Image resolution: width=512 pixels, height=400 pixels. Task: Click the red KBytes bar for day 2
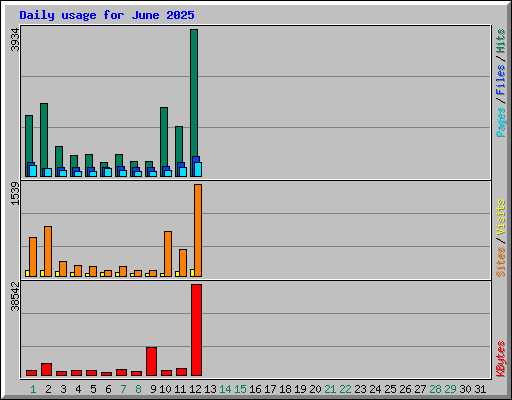(x=47, y=369)
